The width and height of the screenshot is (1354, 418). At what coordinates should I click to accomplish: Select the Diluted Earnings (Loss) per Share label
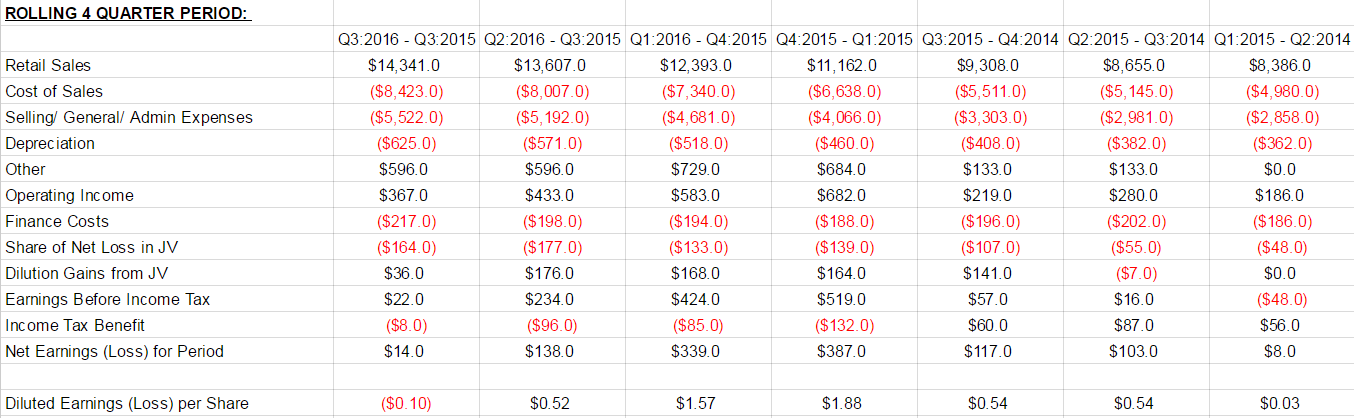127,404
